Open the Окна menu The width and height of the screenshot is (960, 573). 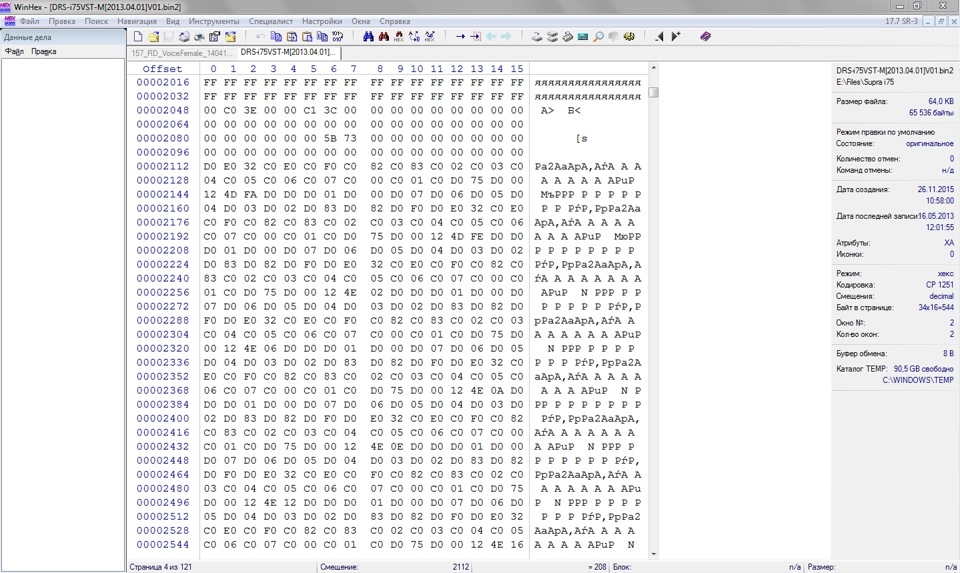(x=361, y=21)
